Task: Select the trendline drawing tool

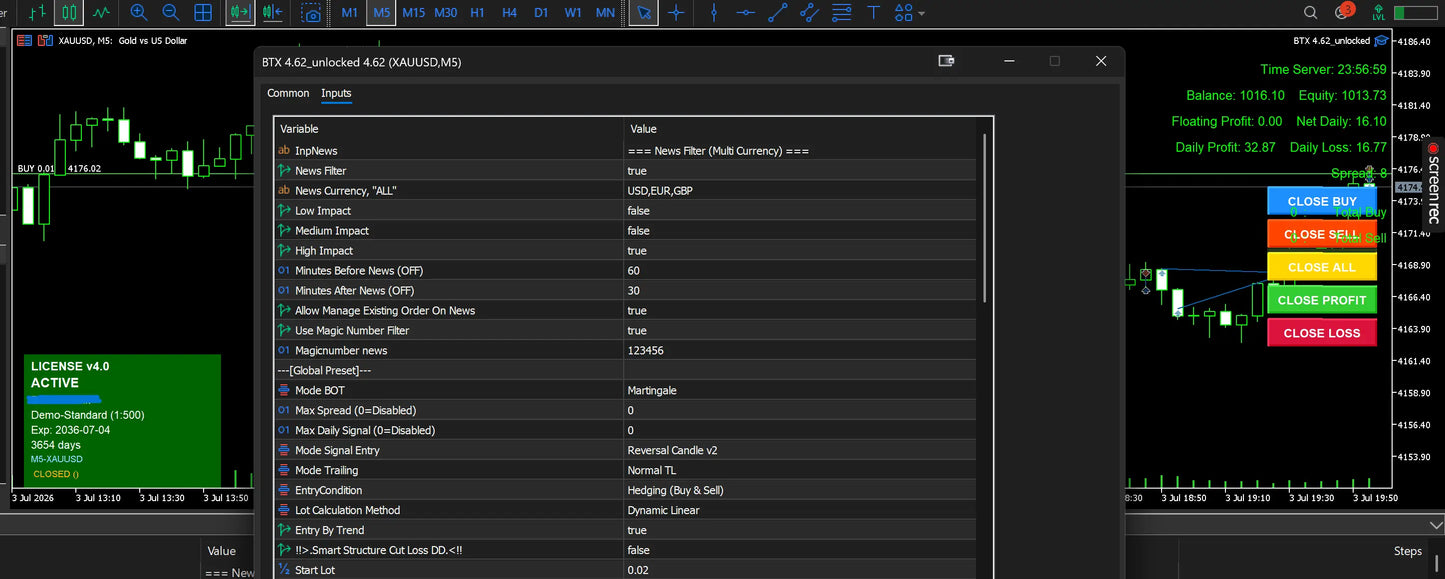Action: pyautogui.click(x=778, y=13)
